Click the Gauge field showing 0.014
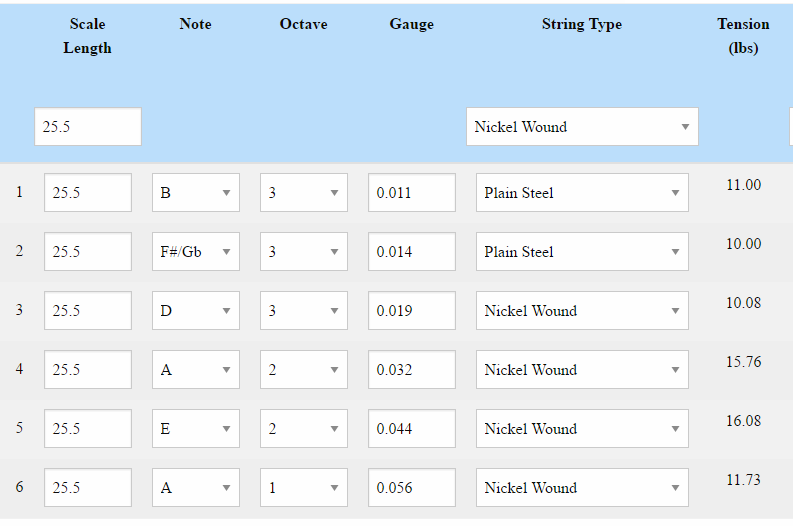The image size is (793, 526). (411, 252)
